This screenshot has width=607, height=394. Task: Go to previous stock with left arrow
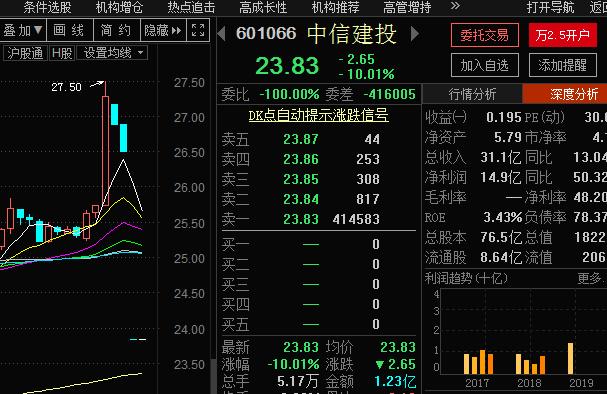coord(221,34)
